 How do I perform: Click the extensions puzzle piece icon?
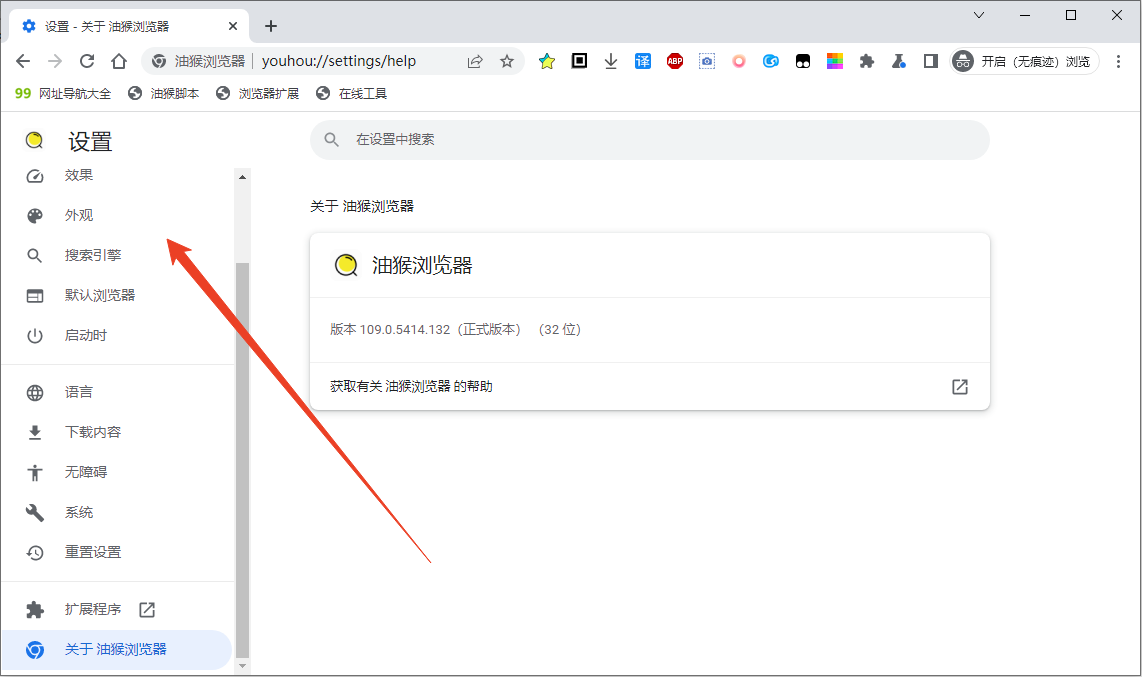867,61
